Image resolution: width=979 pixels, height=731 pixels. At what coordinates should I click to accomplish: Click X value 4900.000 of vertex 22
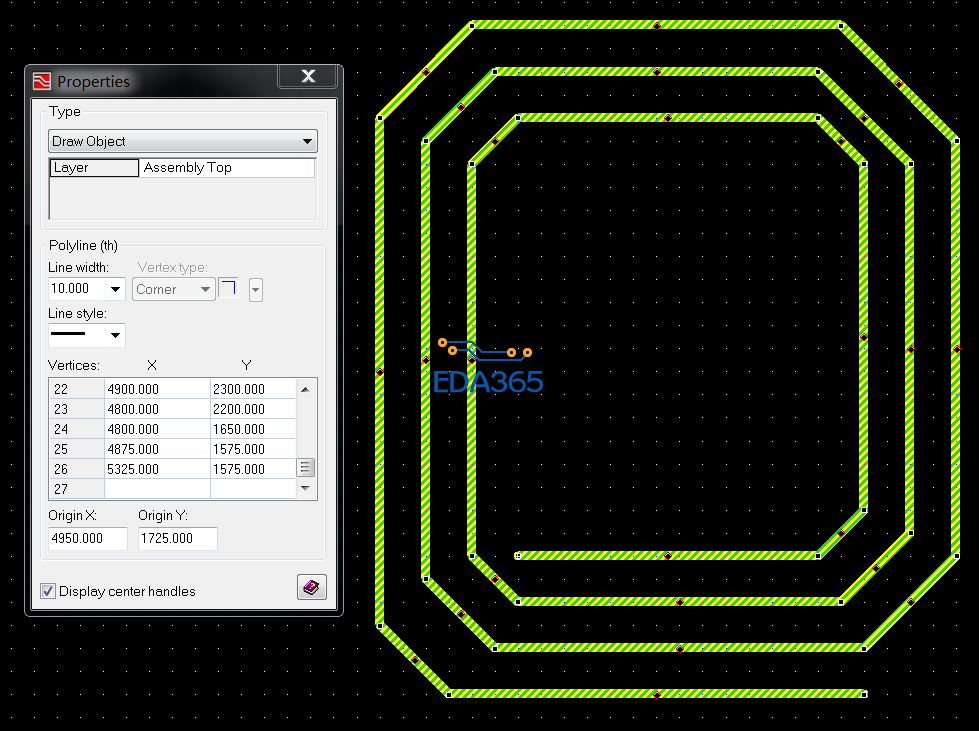pos(157,389)
